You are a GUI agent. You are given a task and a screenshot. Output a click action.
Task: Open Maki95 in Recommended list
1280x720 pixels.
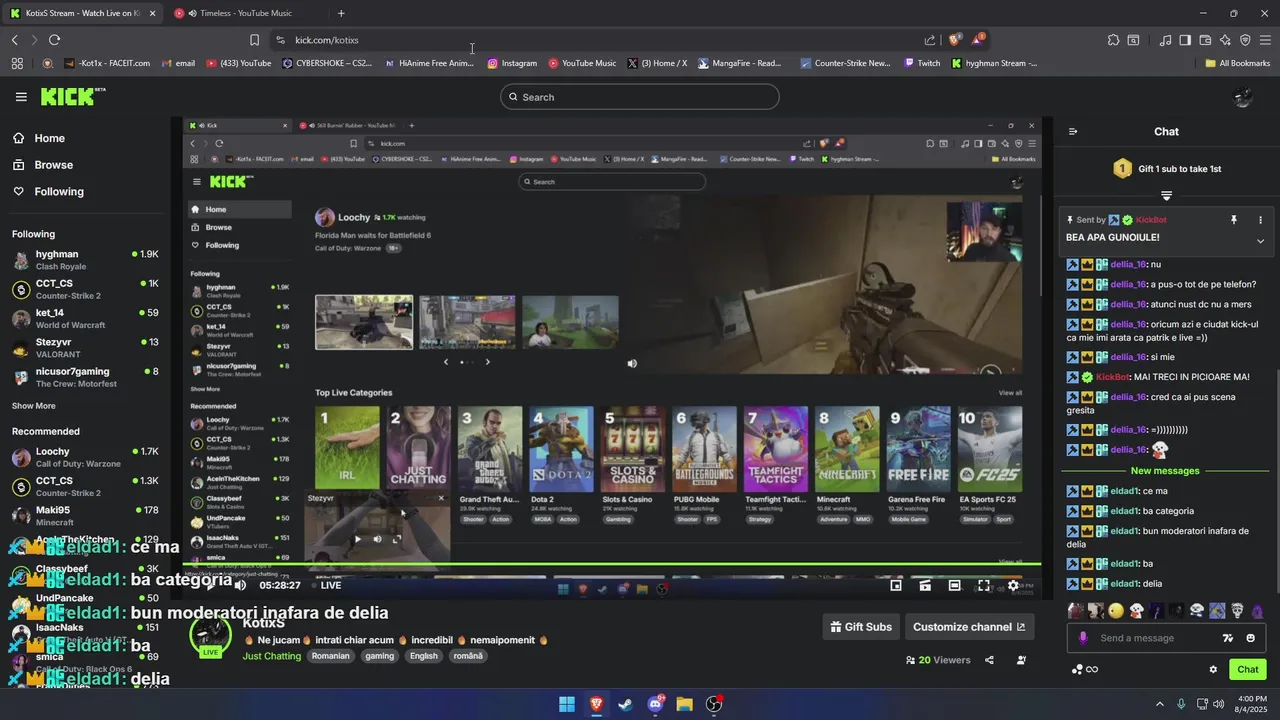click(x=85, y=515)
